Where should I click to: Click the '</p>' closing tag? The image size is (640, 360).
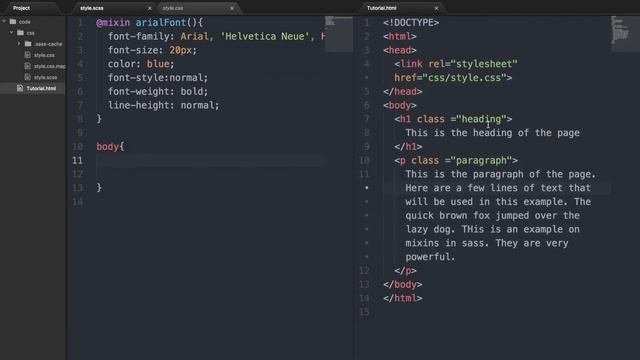pos(405,271)
